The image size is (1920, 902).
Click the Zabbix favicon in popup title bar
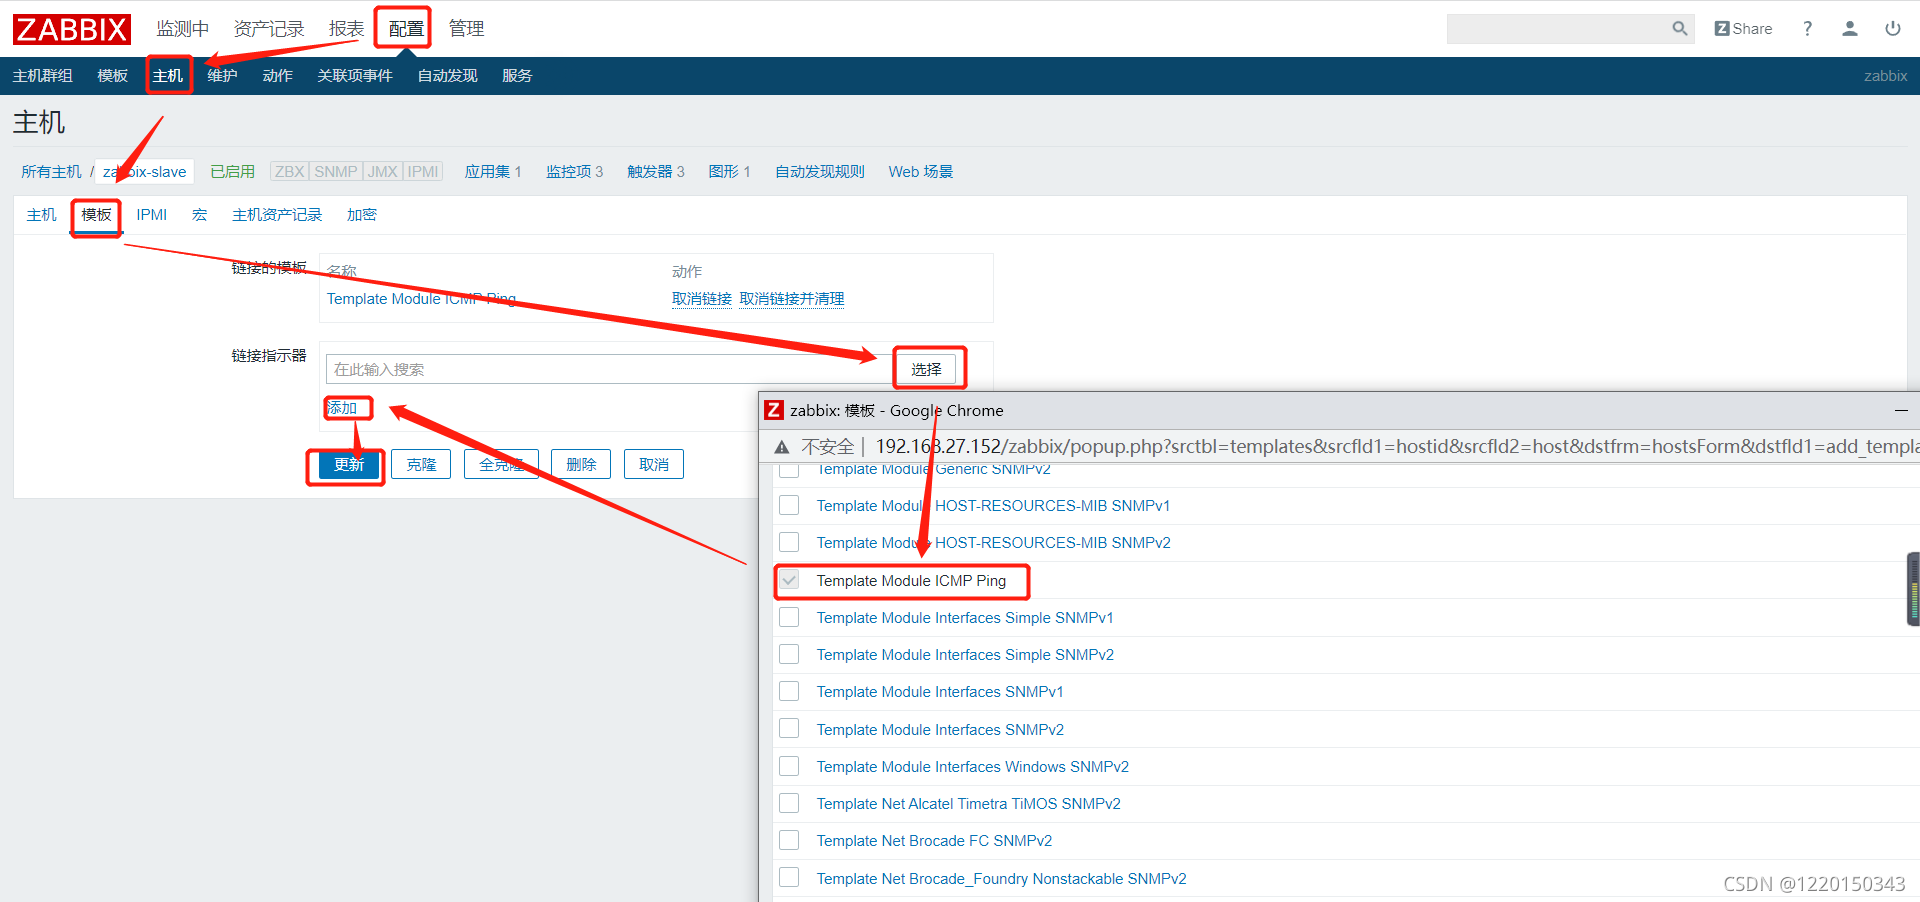(x=774, y=410)
